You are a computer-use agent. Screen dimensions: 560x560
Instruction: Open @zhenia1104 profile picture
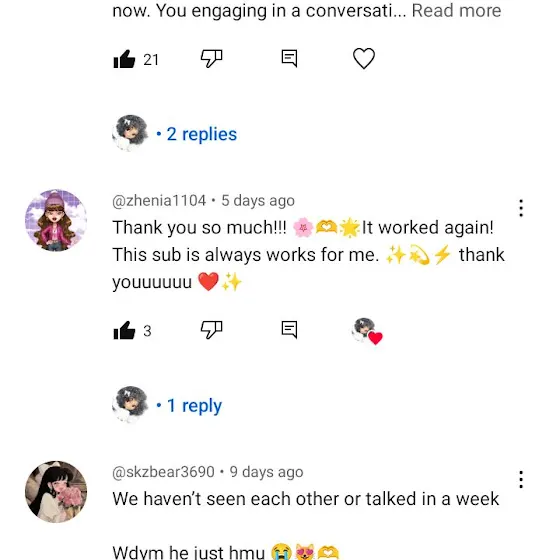pyautogui.click(x=56, y=220)
